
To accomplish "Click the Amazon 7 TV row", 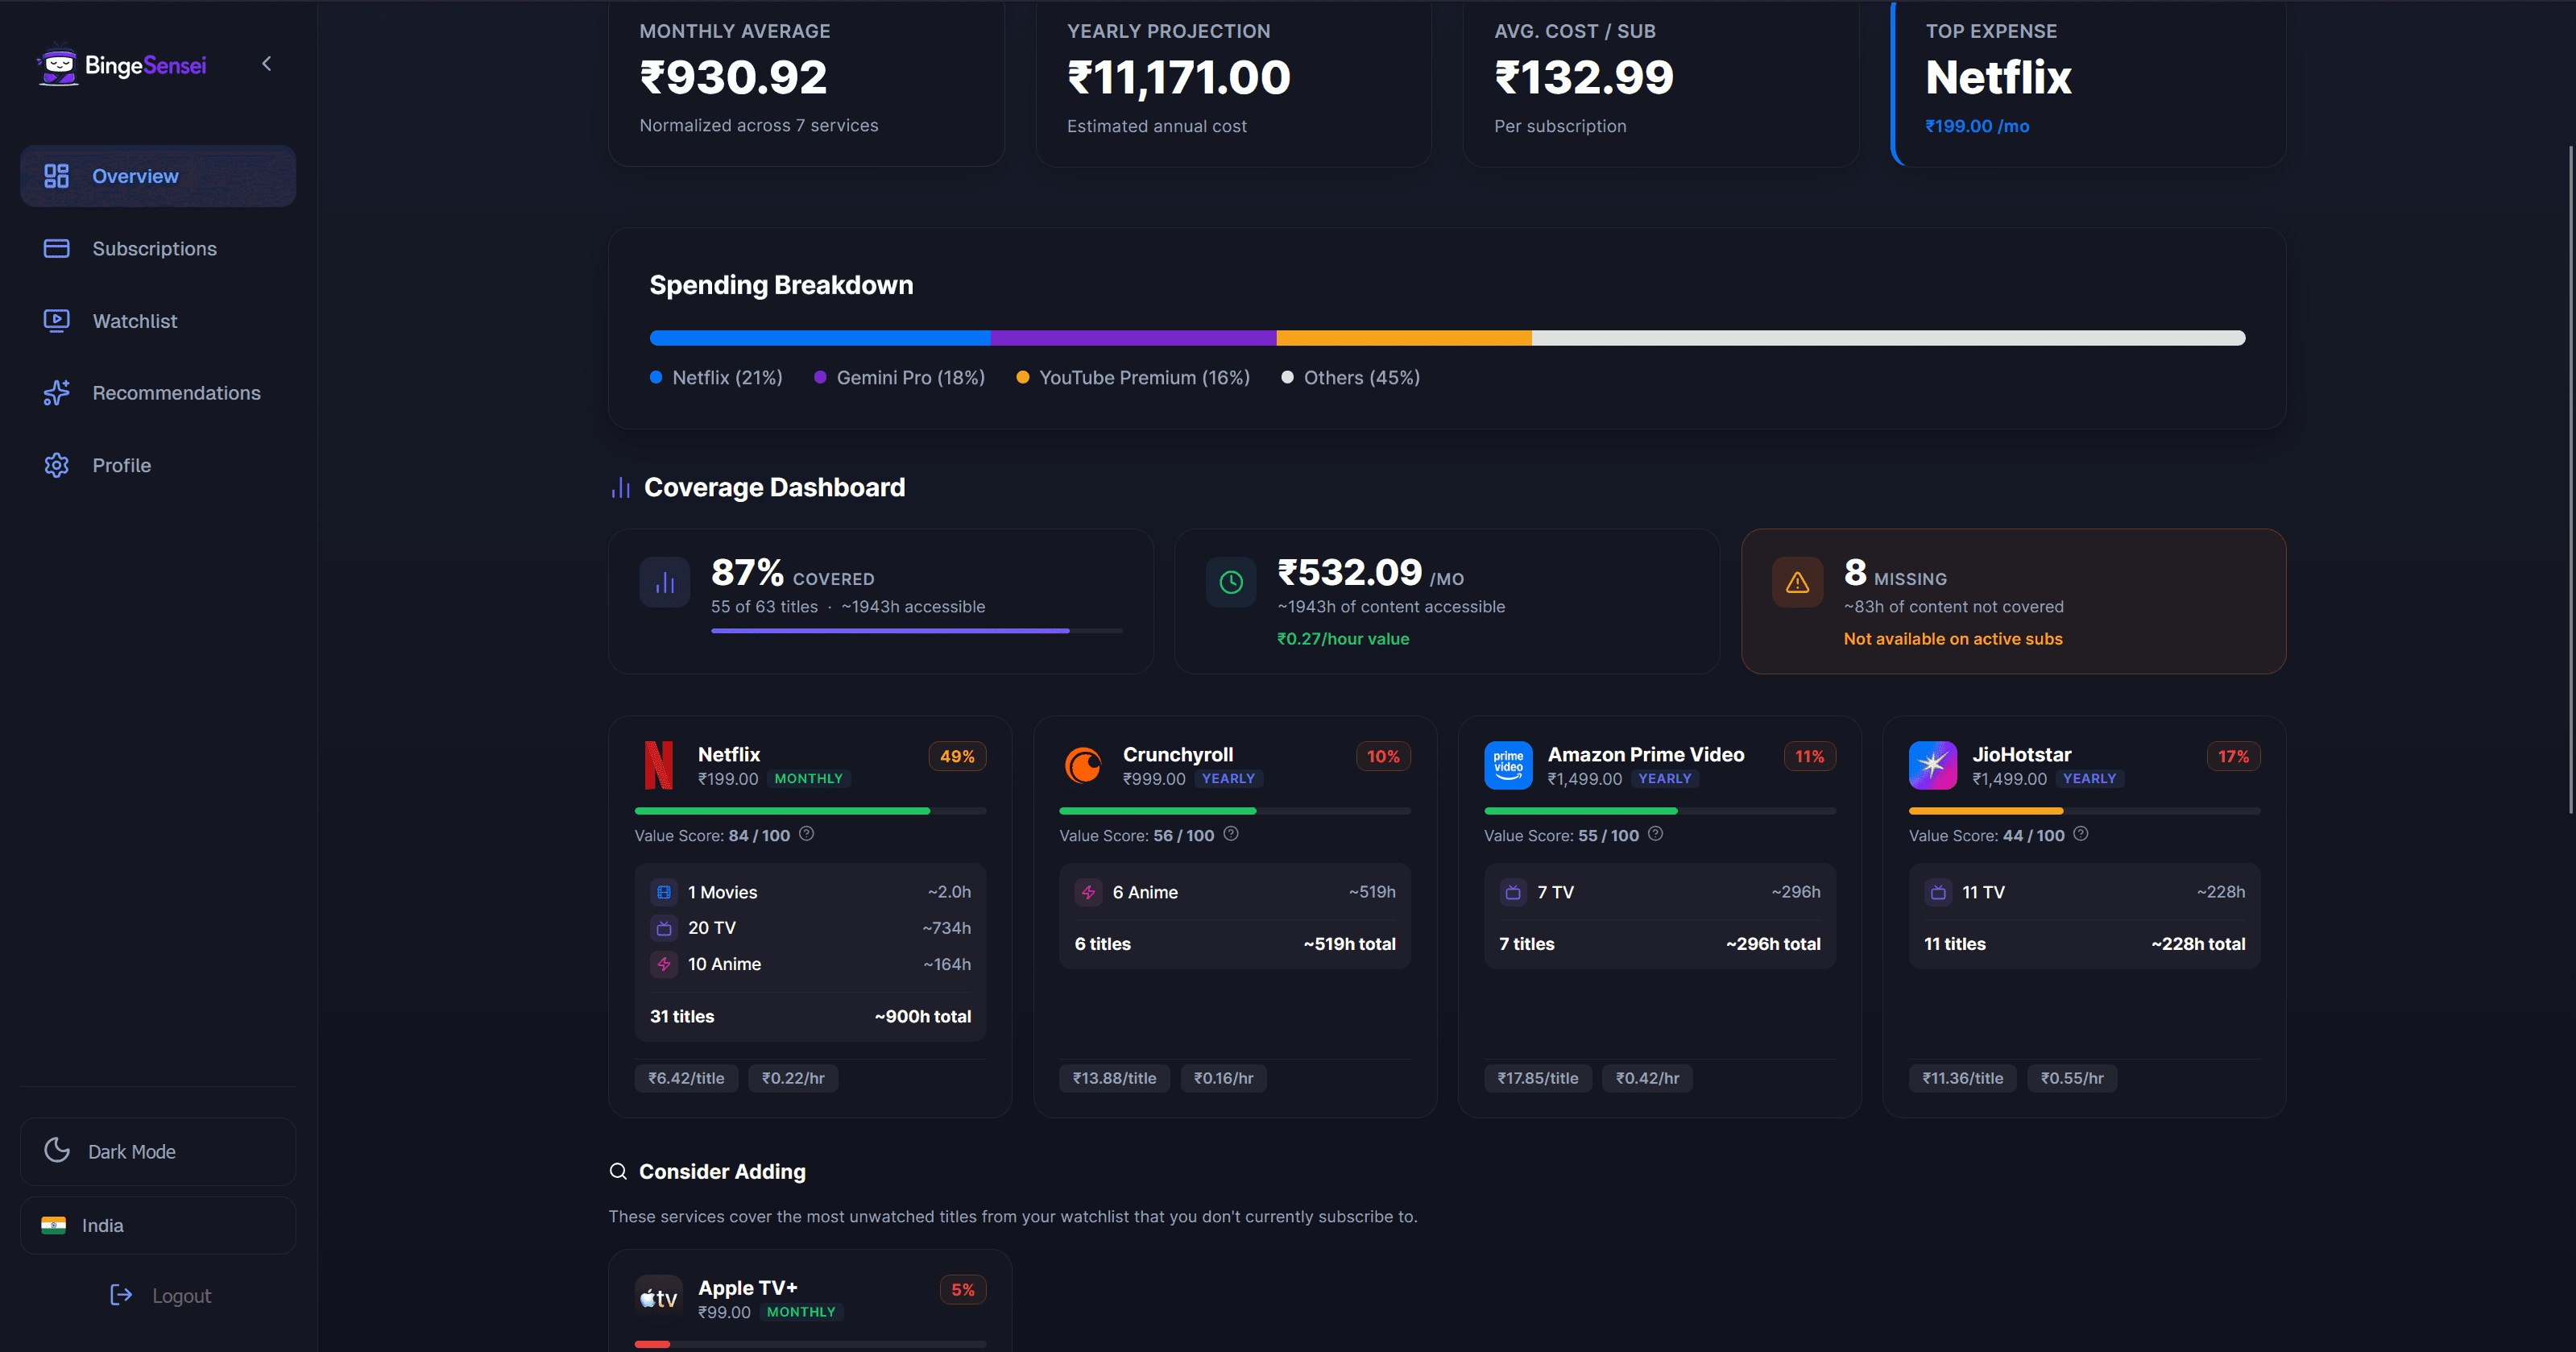I will pos(1660,892).
